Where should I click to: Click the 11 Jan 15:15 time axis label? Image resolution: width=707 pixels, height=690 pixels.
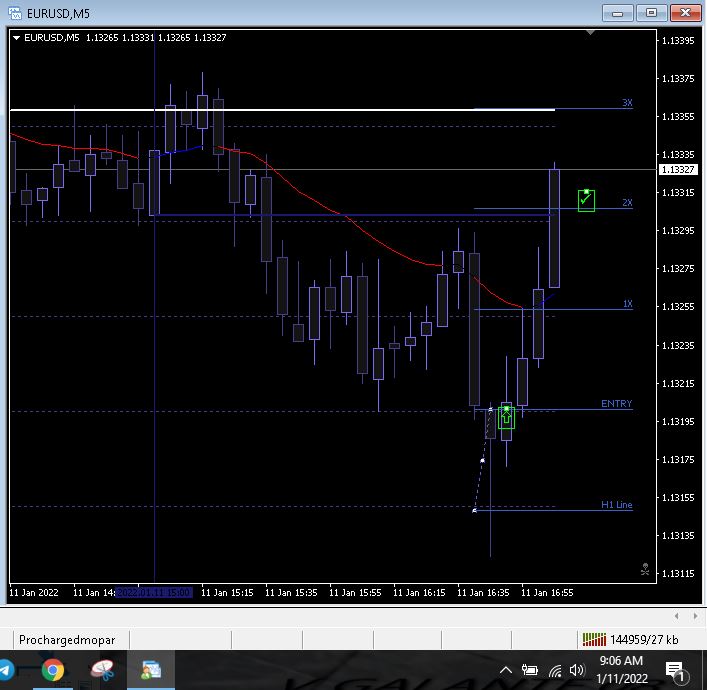click(x=227, y=593)
